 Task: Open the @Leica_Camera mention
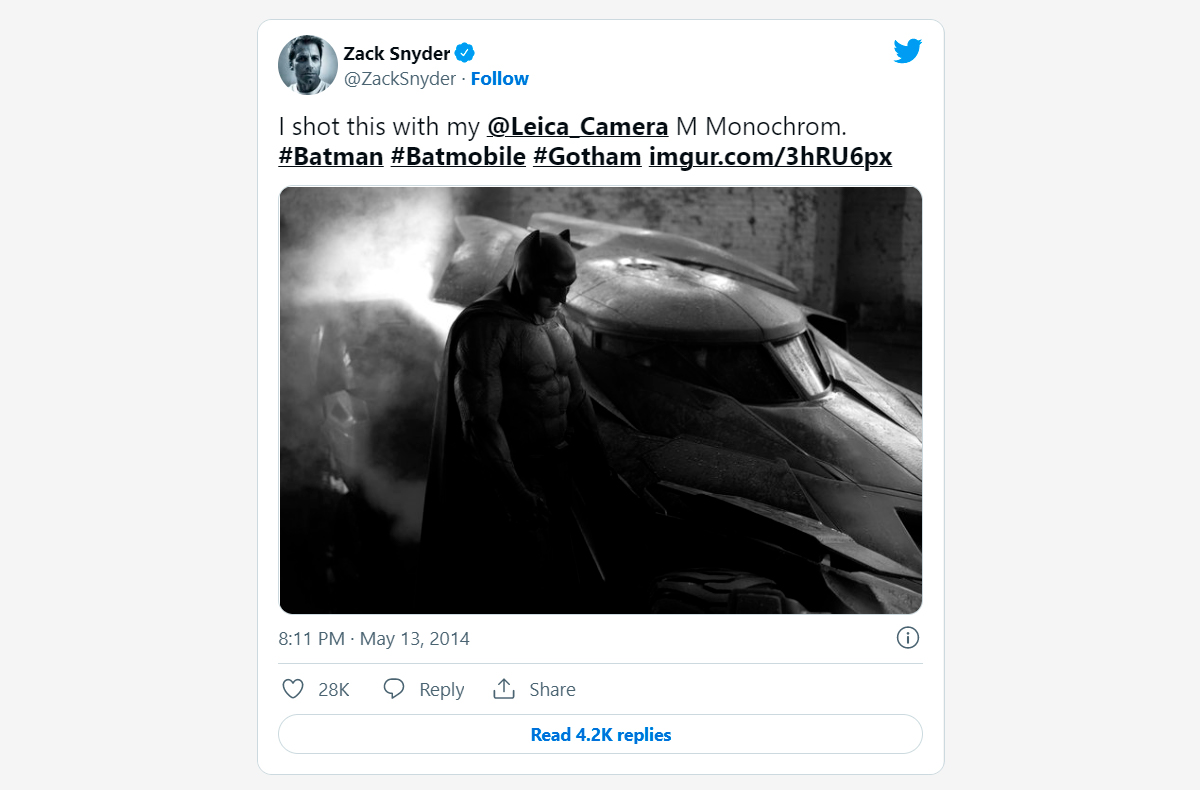click(x=577, y=127)
